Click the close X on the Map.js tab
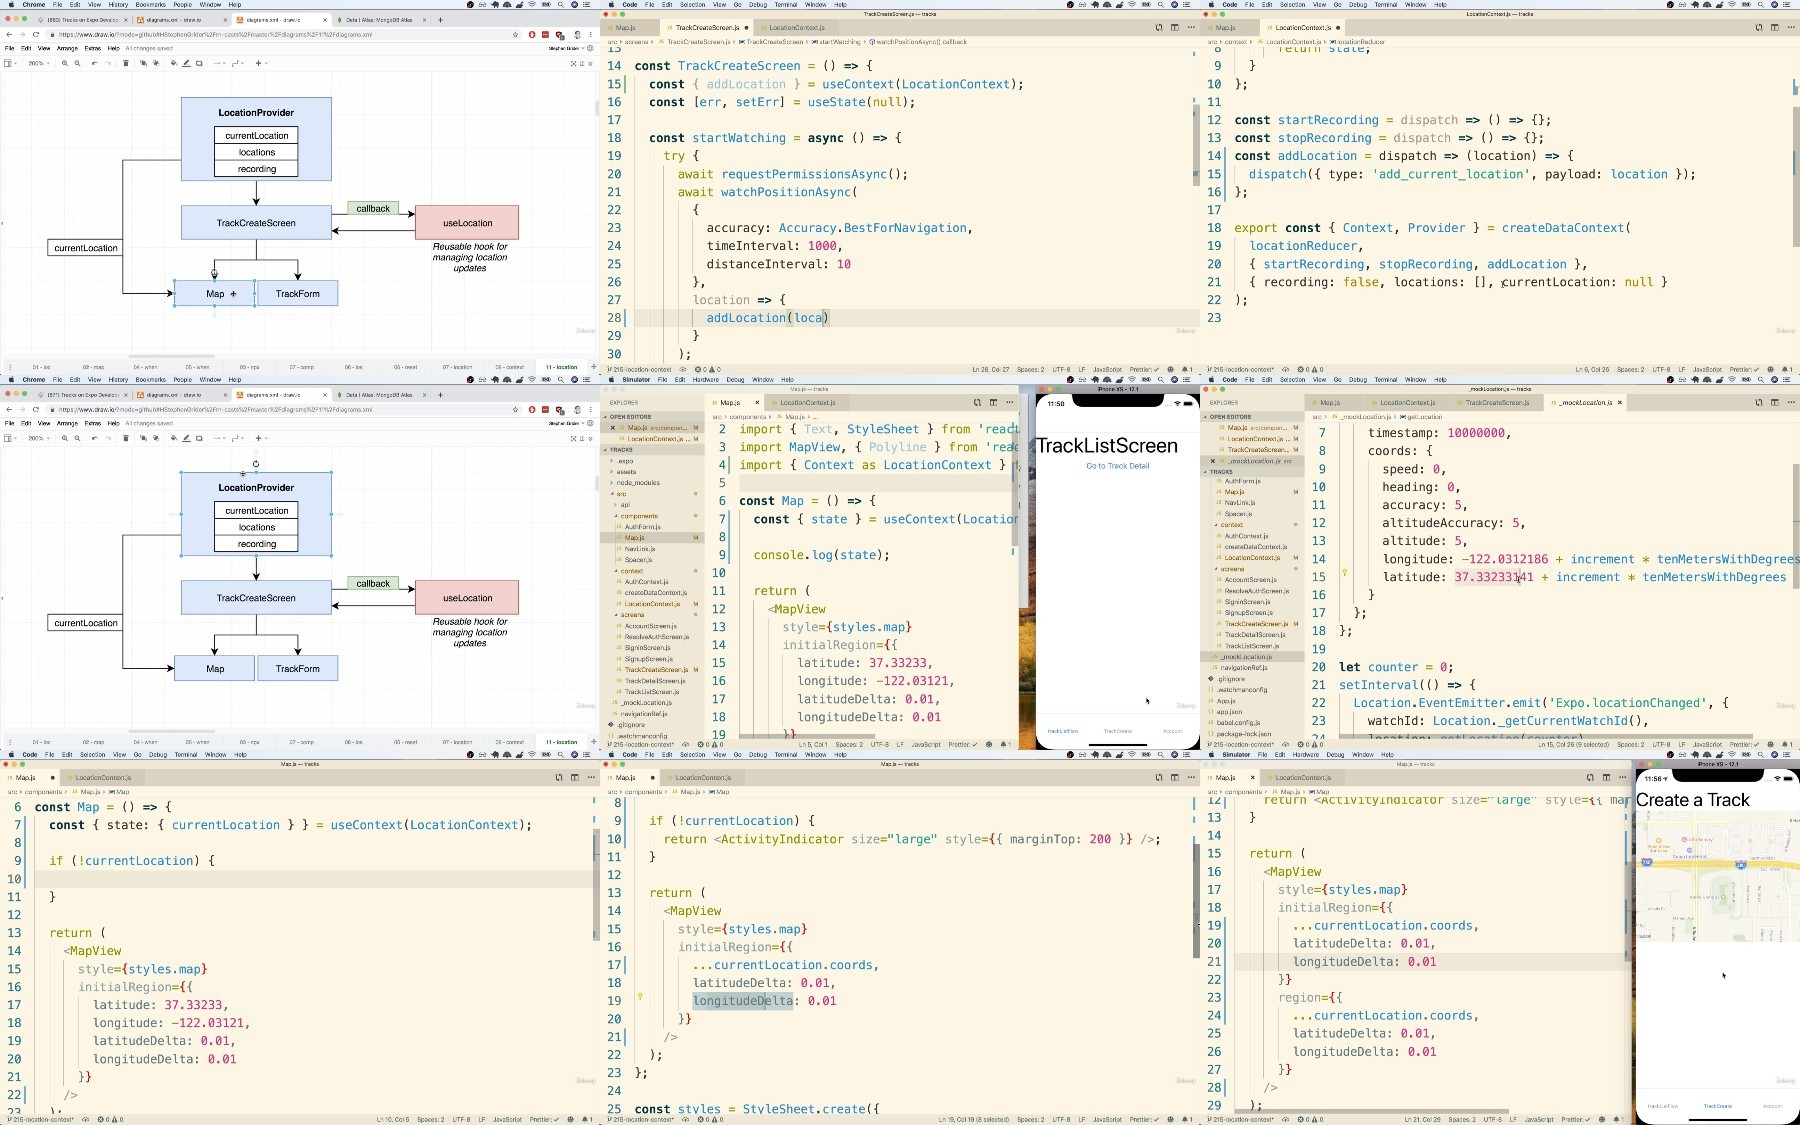Viewport: 1800px width, 1125px height. (x=757, y=402)
